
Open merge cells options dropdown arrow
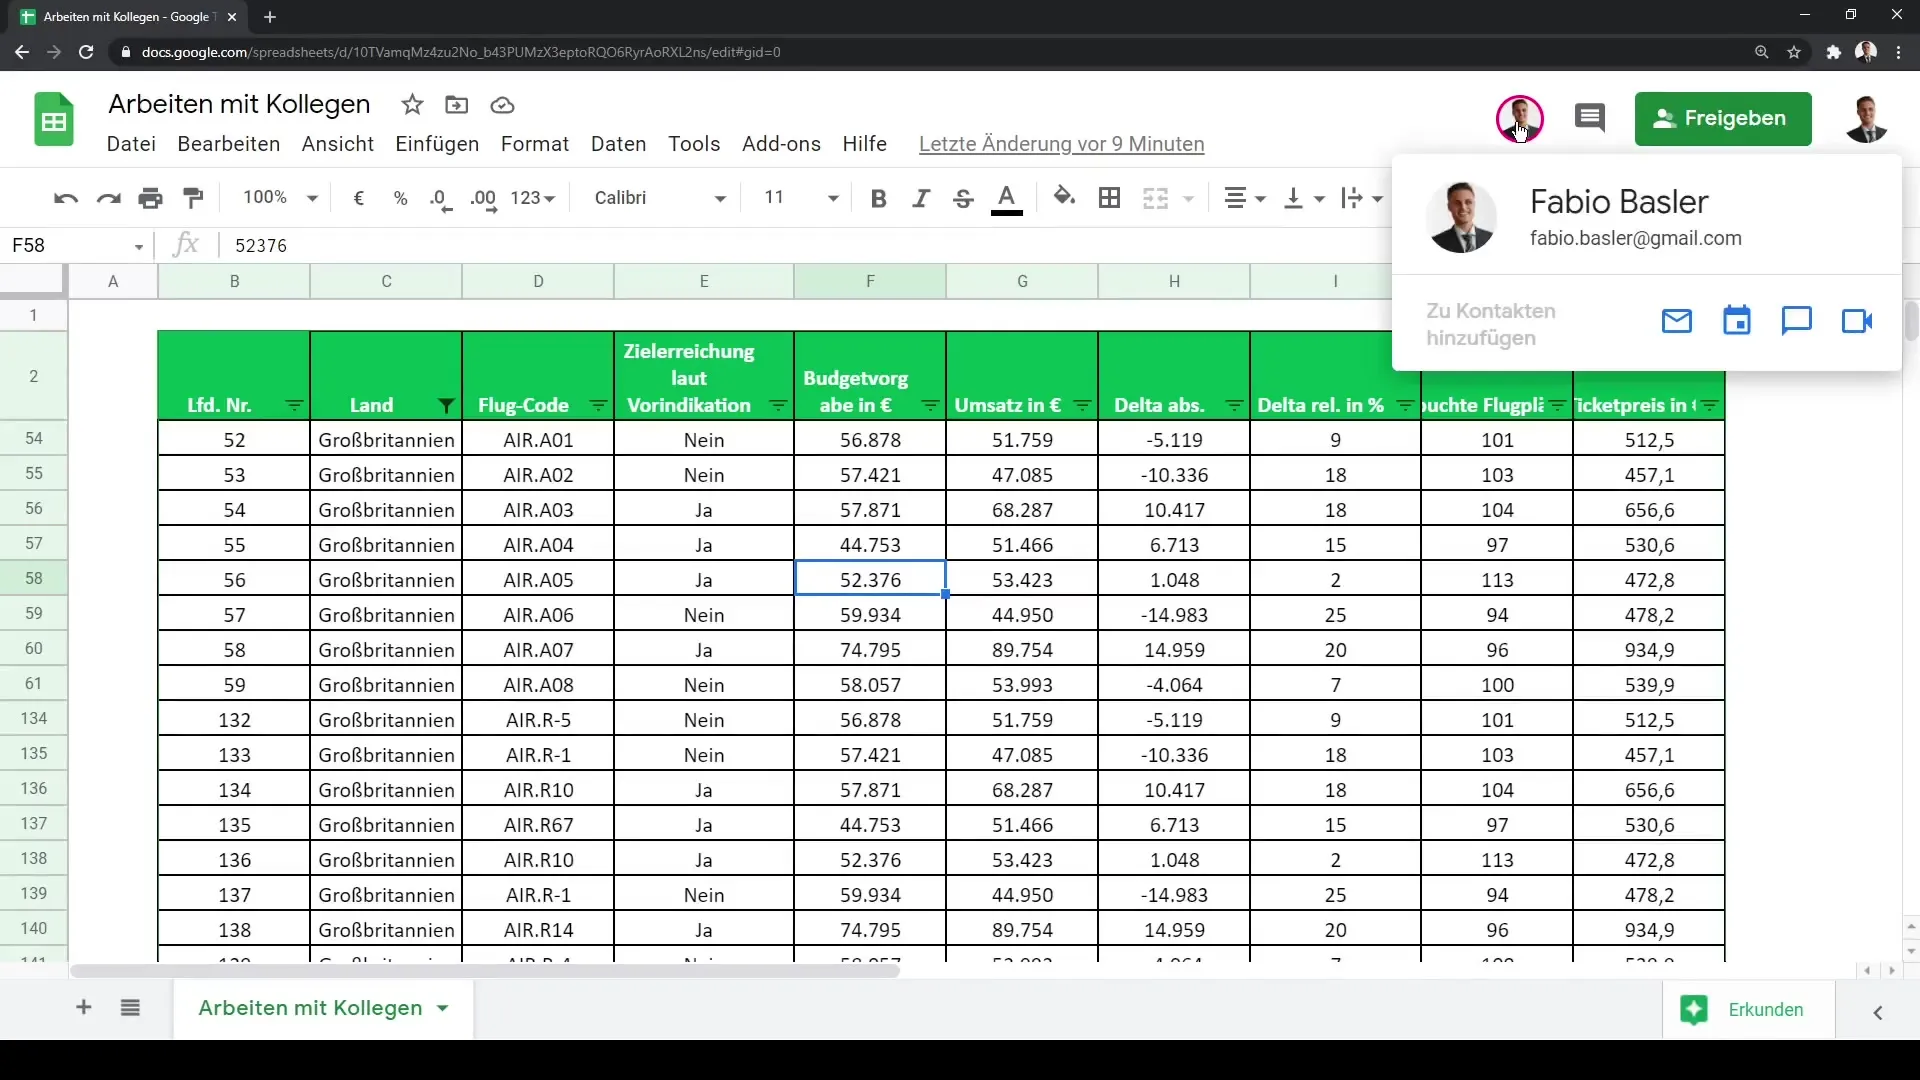coord(1189,199)
